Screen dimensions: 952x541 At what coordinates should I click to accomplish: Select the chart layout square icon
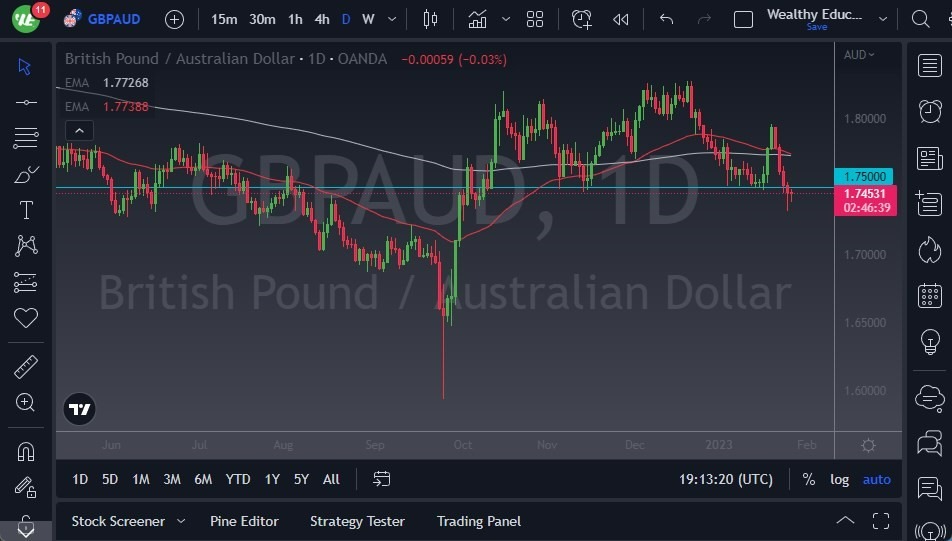[743, 19]
